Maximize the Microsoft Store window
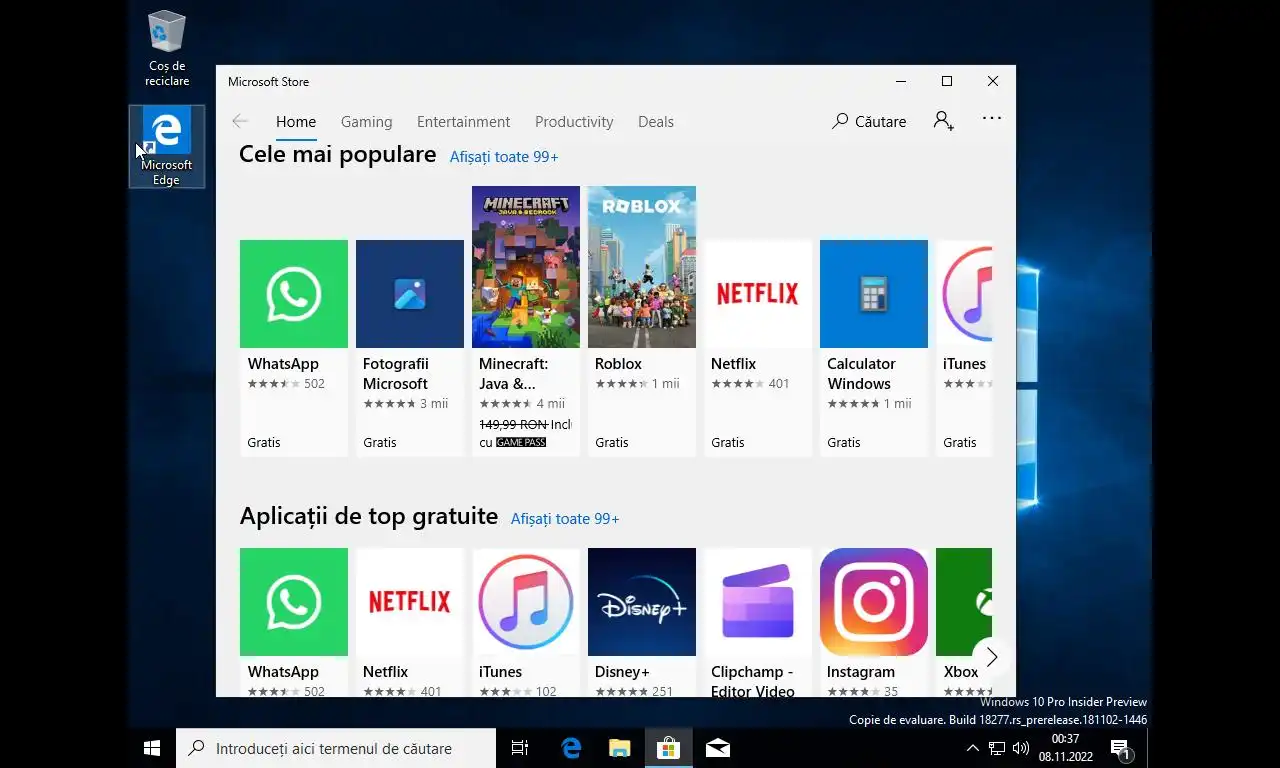Screen dimensions: 1280x768 click(947, 81)
